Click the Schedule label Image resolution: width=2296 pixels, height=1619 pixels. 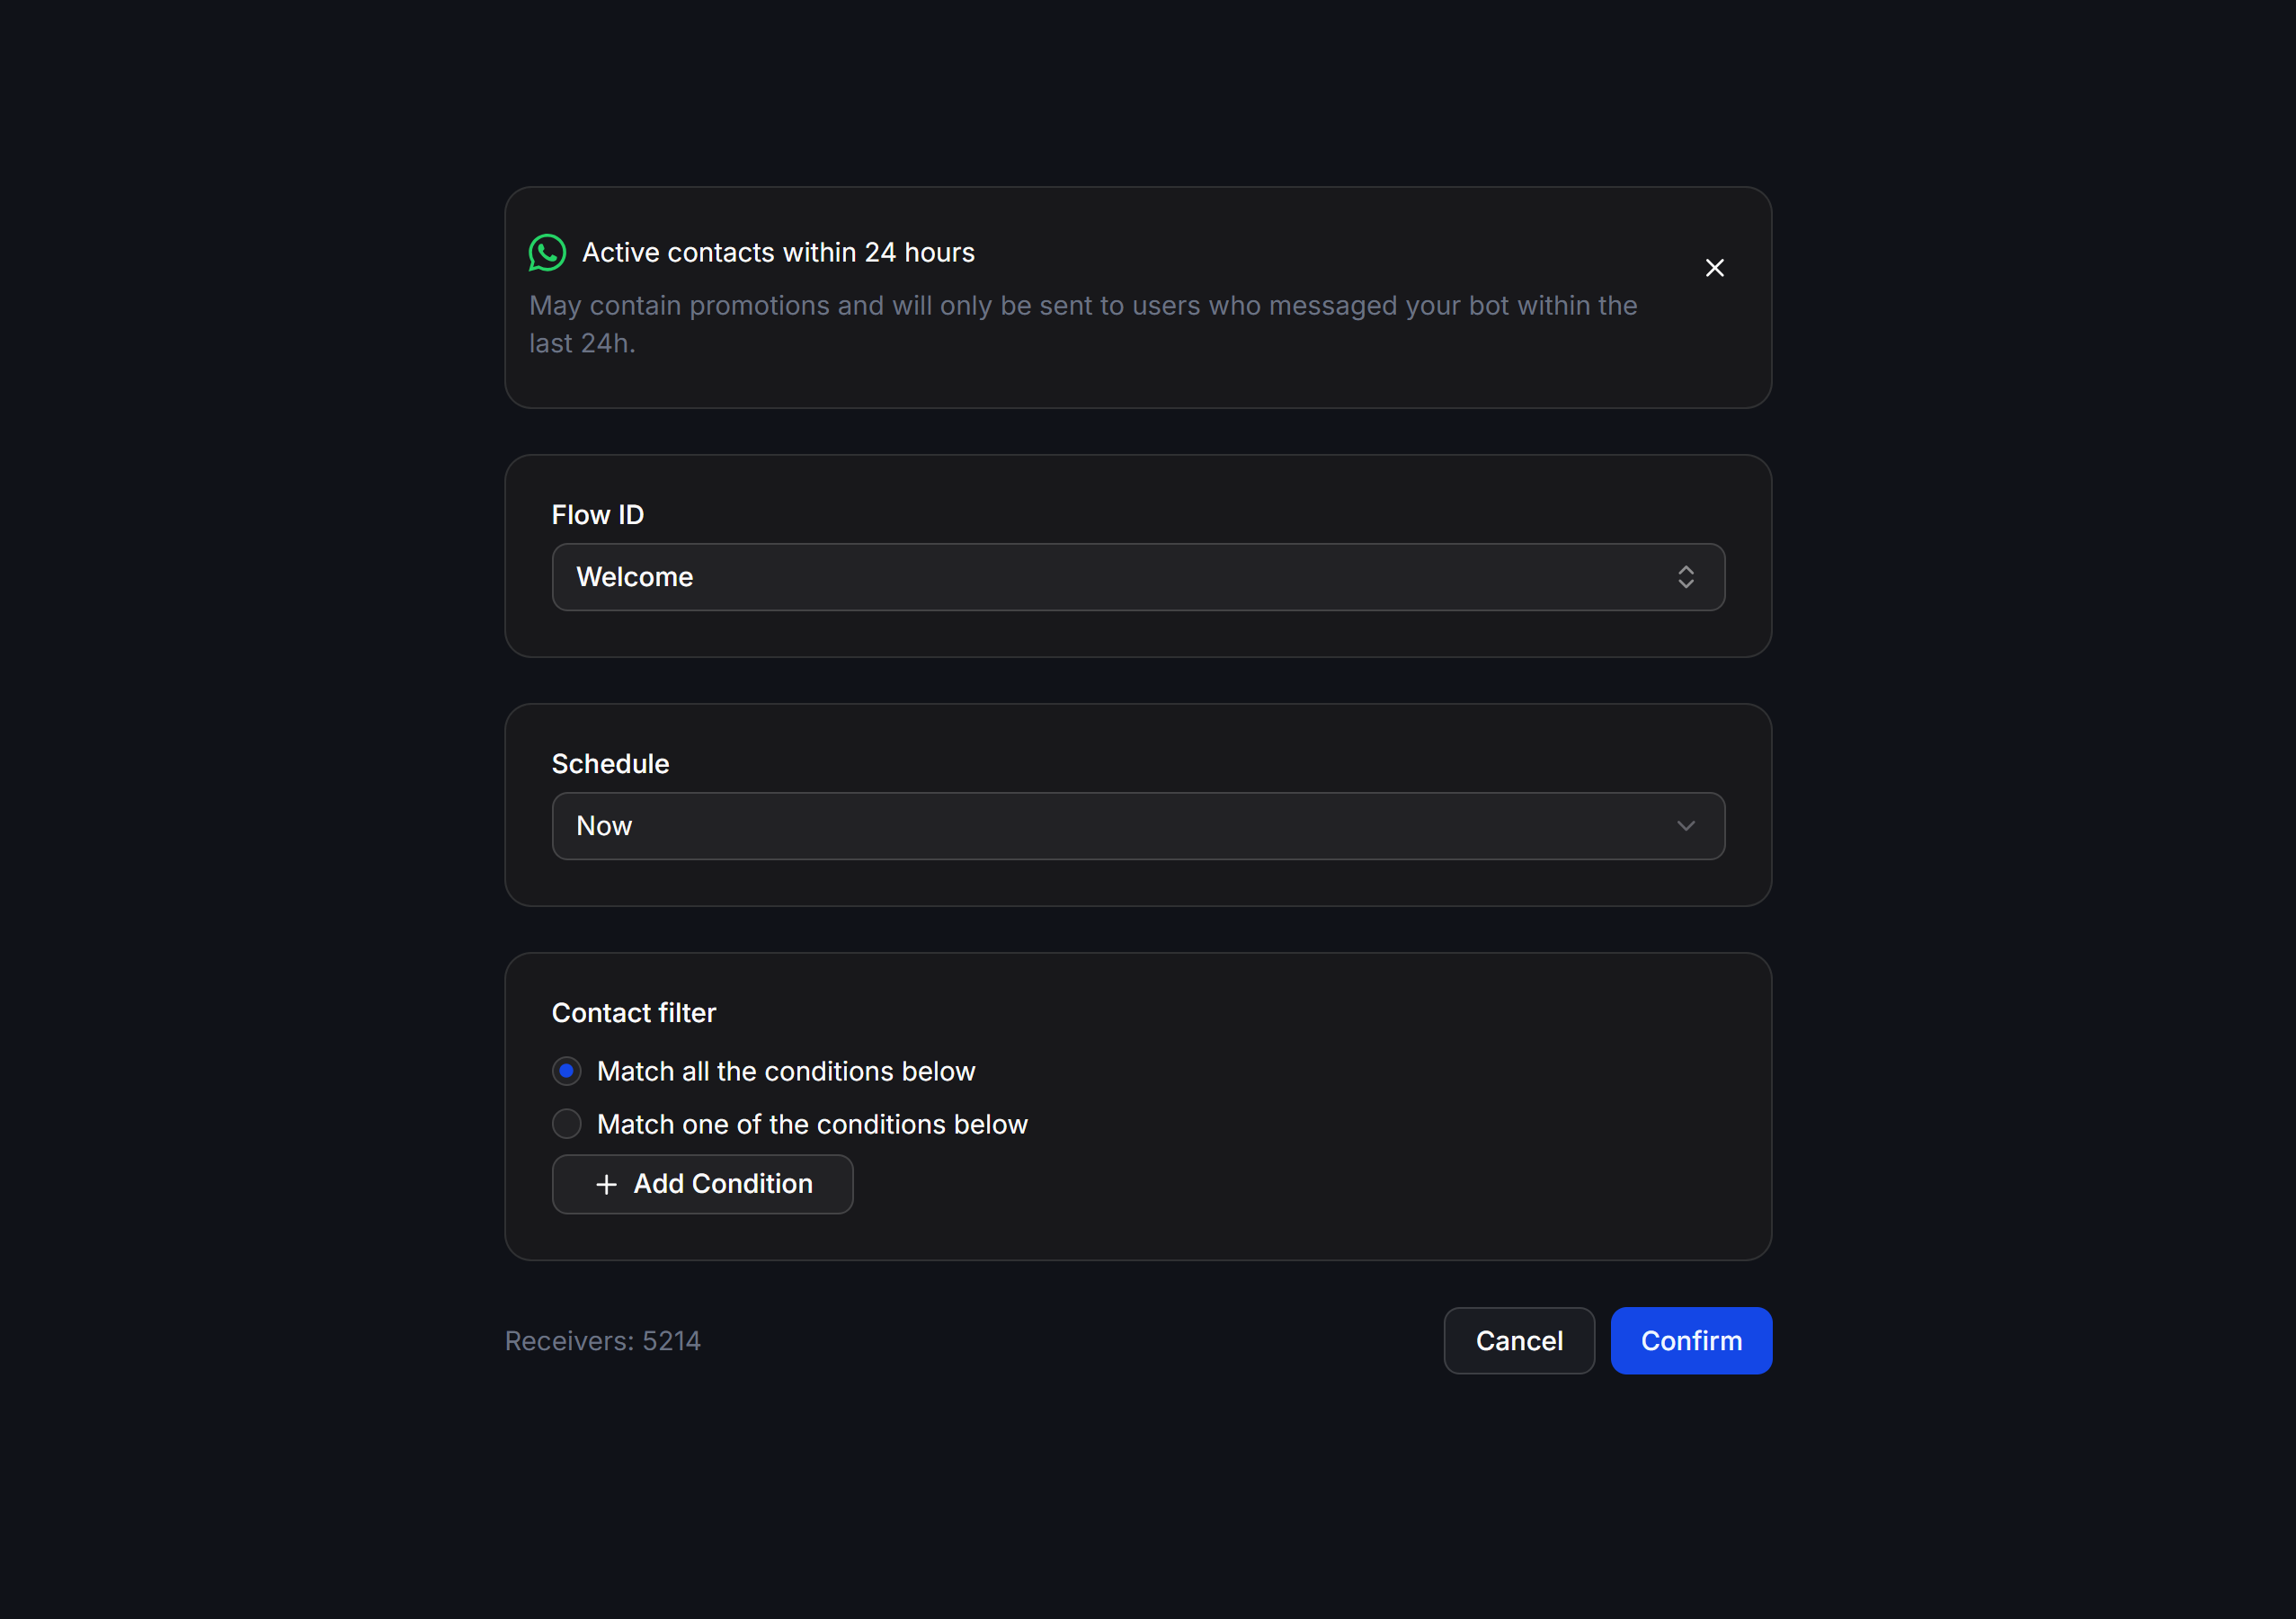click(x=610, y=764)
